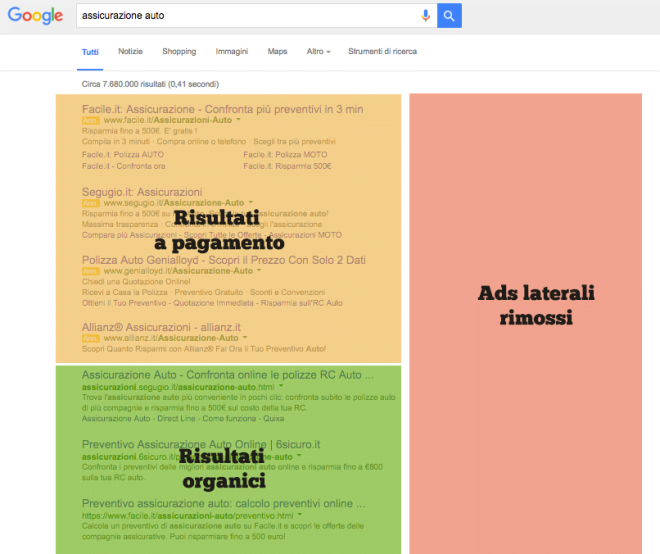Open Preventivo assicurazione auto: calcolo preventivi result
The width and height of the screenshot is (660, 554).
click(223, 503)
